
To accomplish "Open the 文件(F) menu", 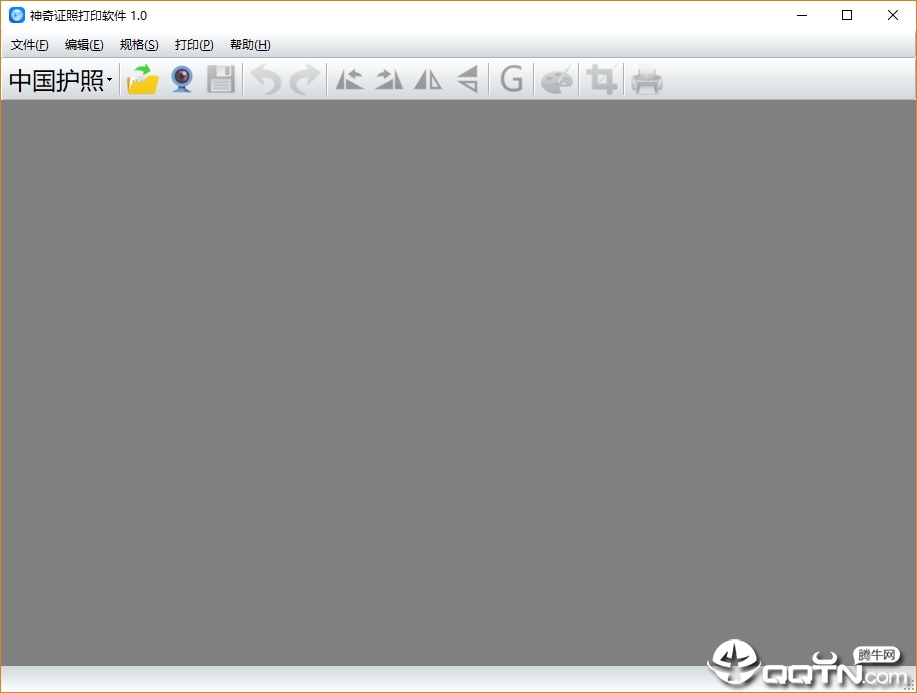I will tap(29, 45).
